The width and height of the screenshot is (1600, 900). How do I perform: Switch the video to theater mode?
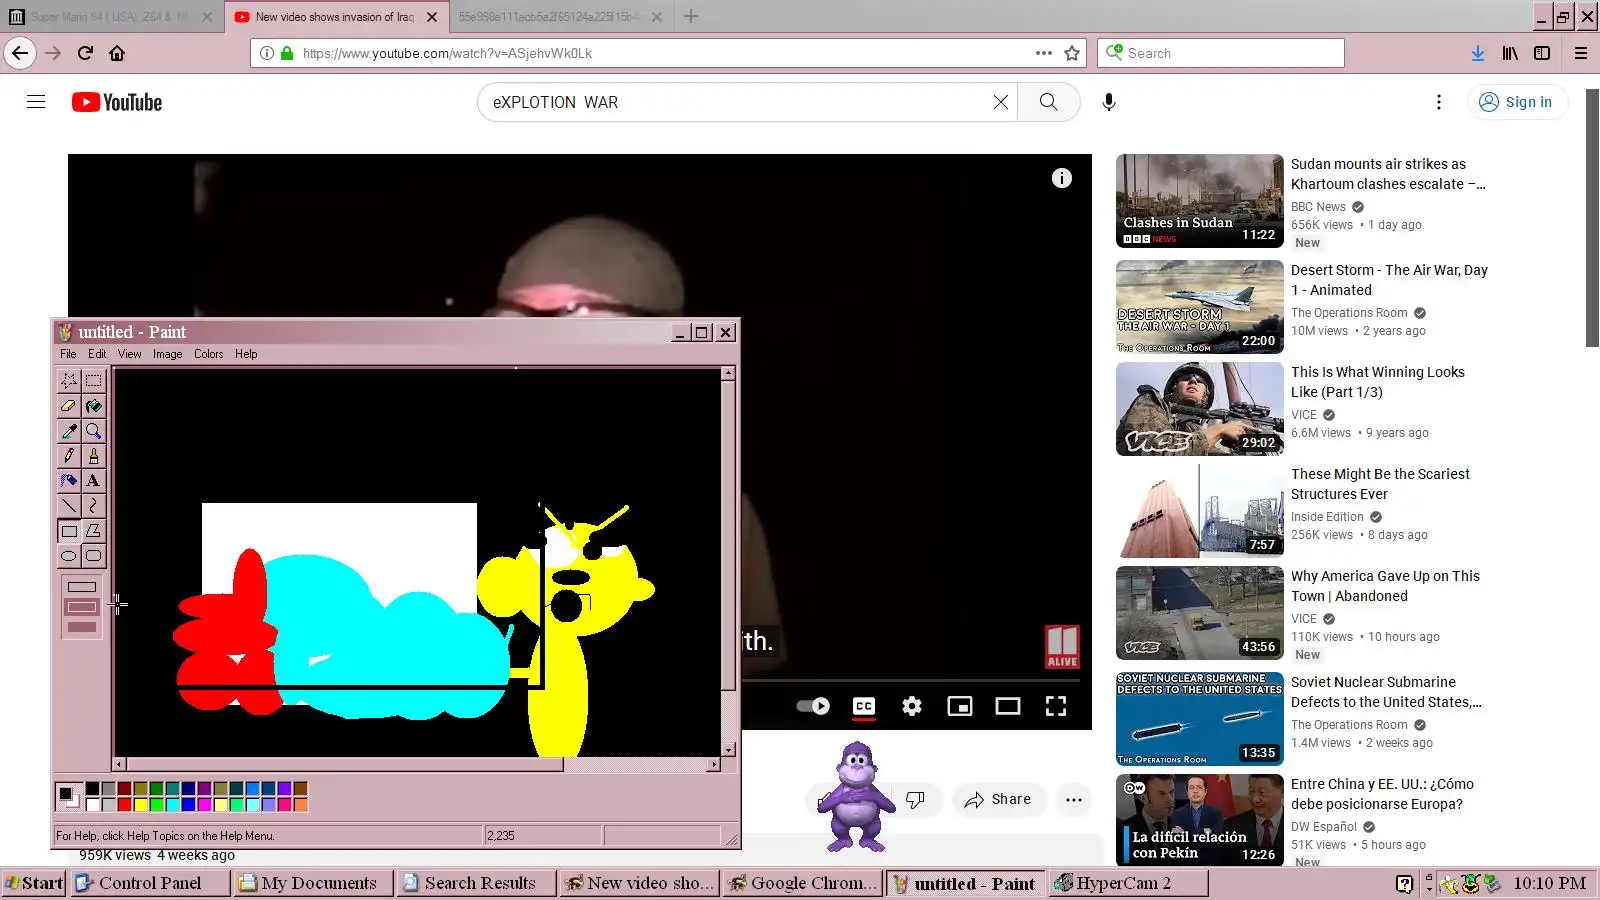(1008, 706)
